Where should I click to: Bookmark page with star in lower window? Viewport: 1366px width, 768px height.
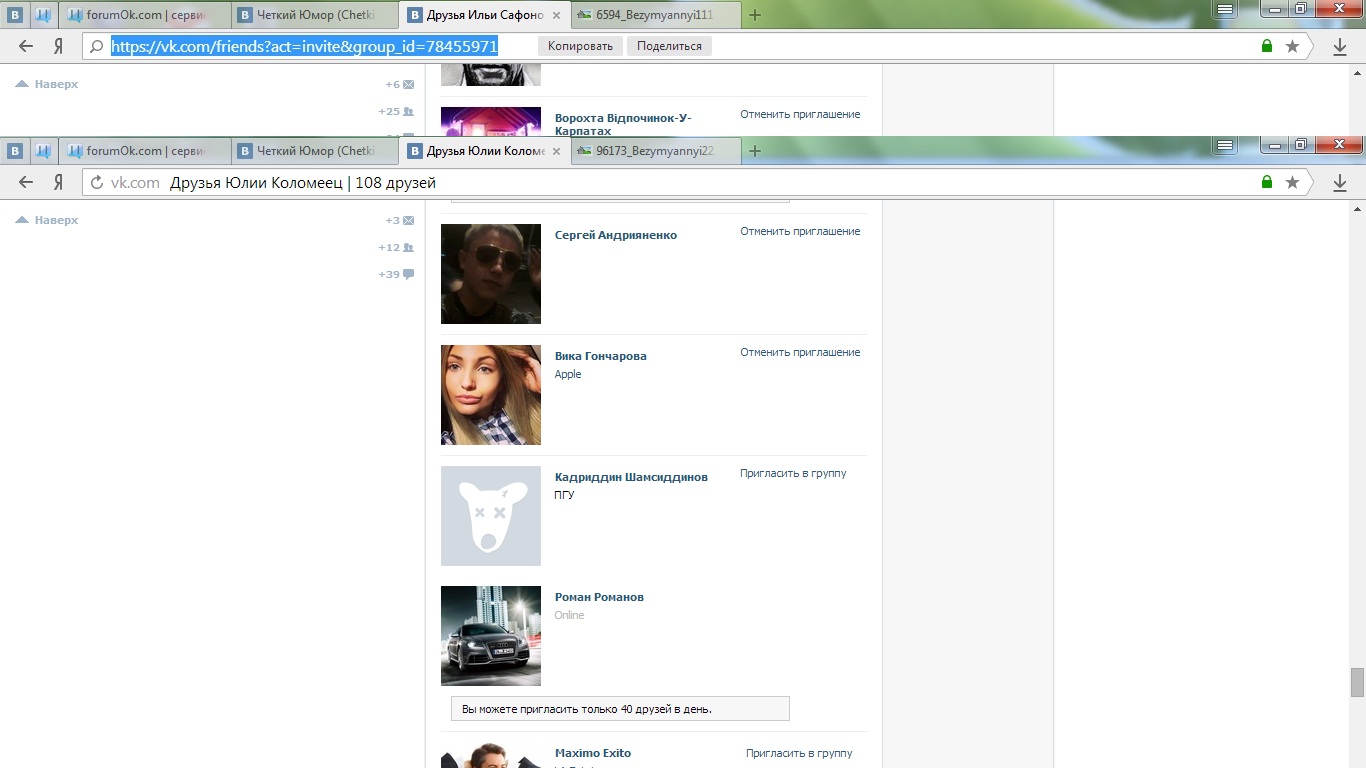pyautogui.click(x=1292, y=182)
